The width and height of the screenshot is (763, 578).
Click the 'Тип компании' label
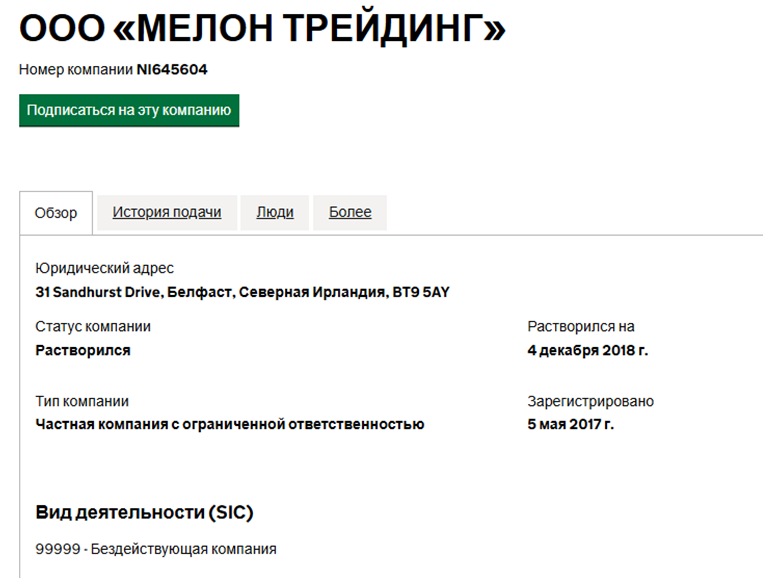point(82,401)
